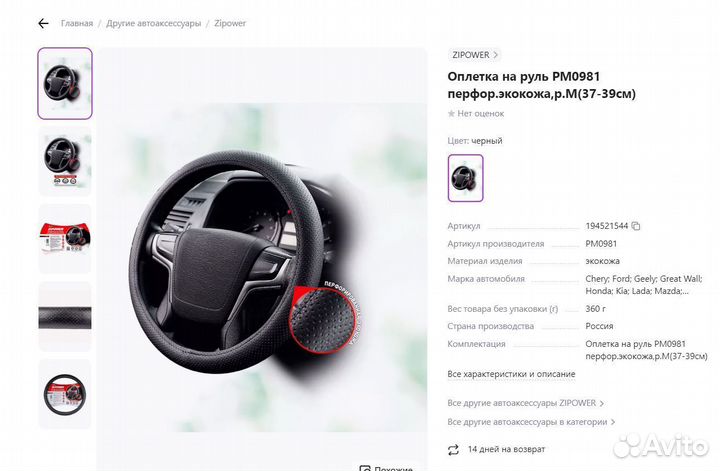Open the ZIPOWER brand chevron

pyautogui.click(x=495, y=55)
